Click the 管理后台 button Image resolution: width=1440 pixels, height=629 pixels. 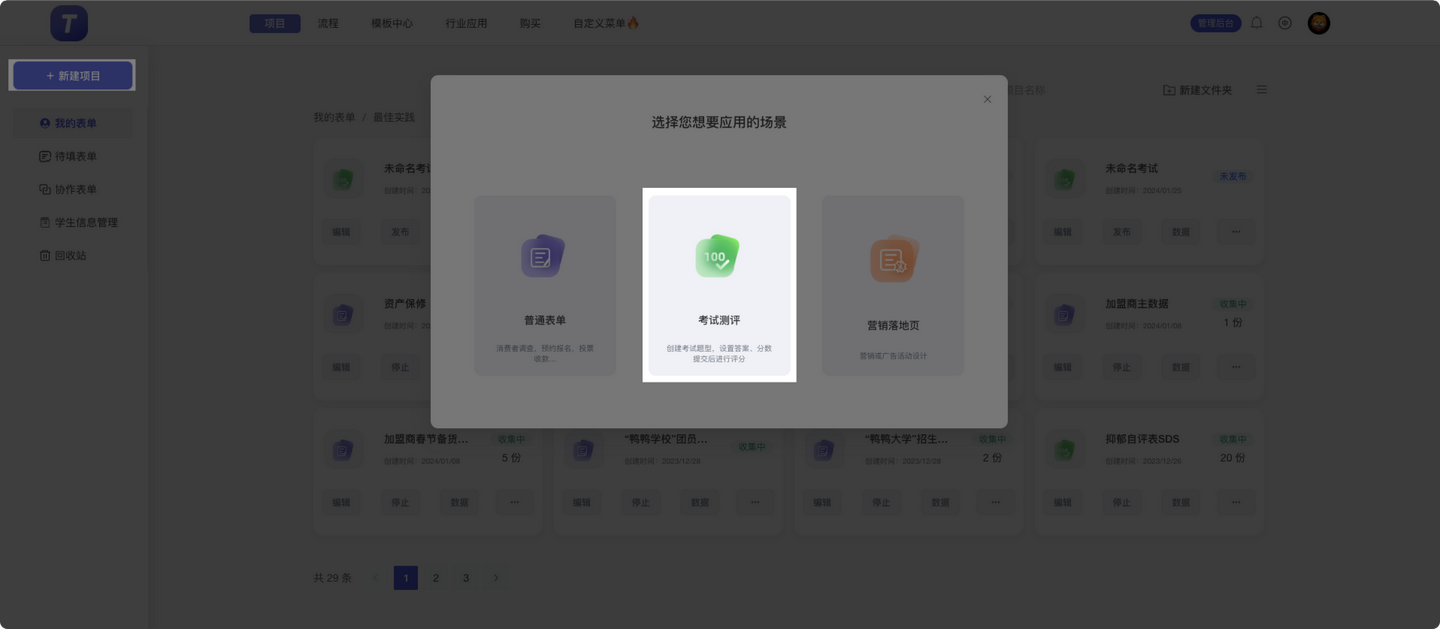(1216, 23)
